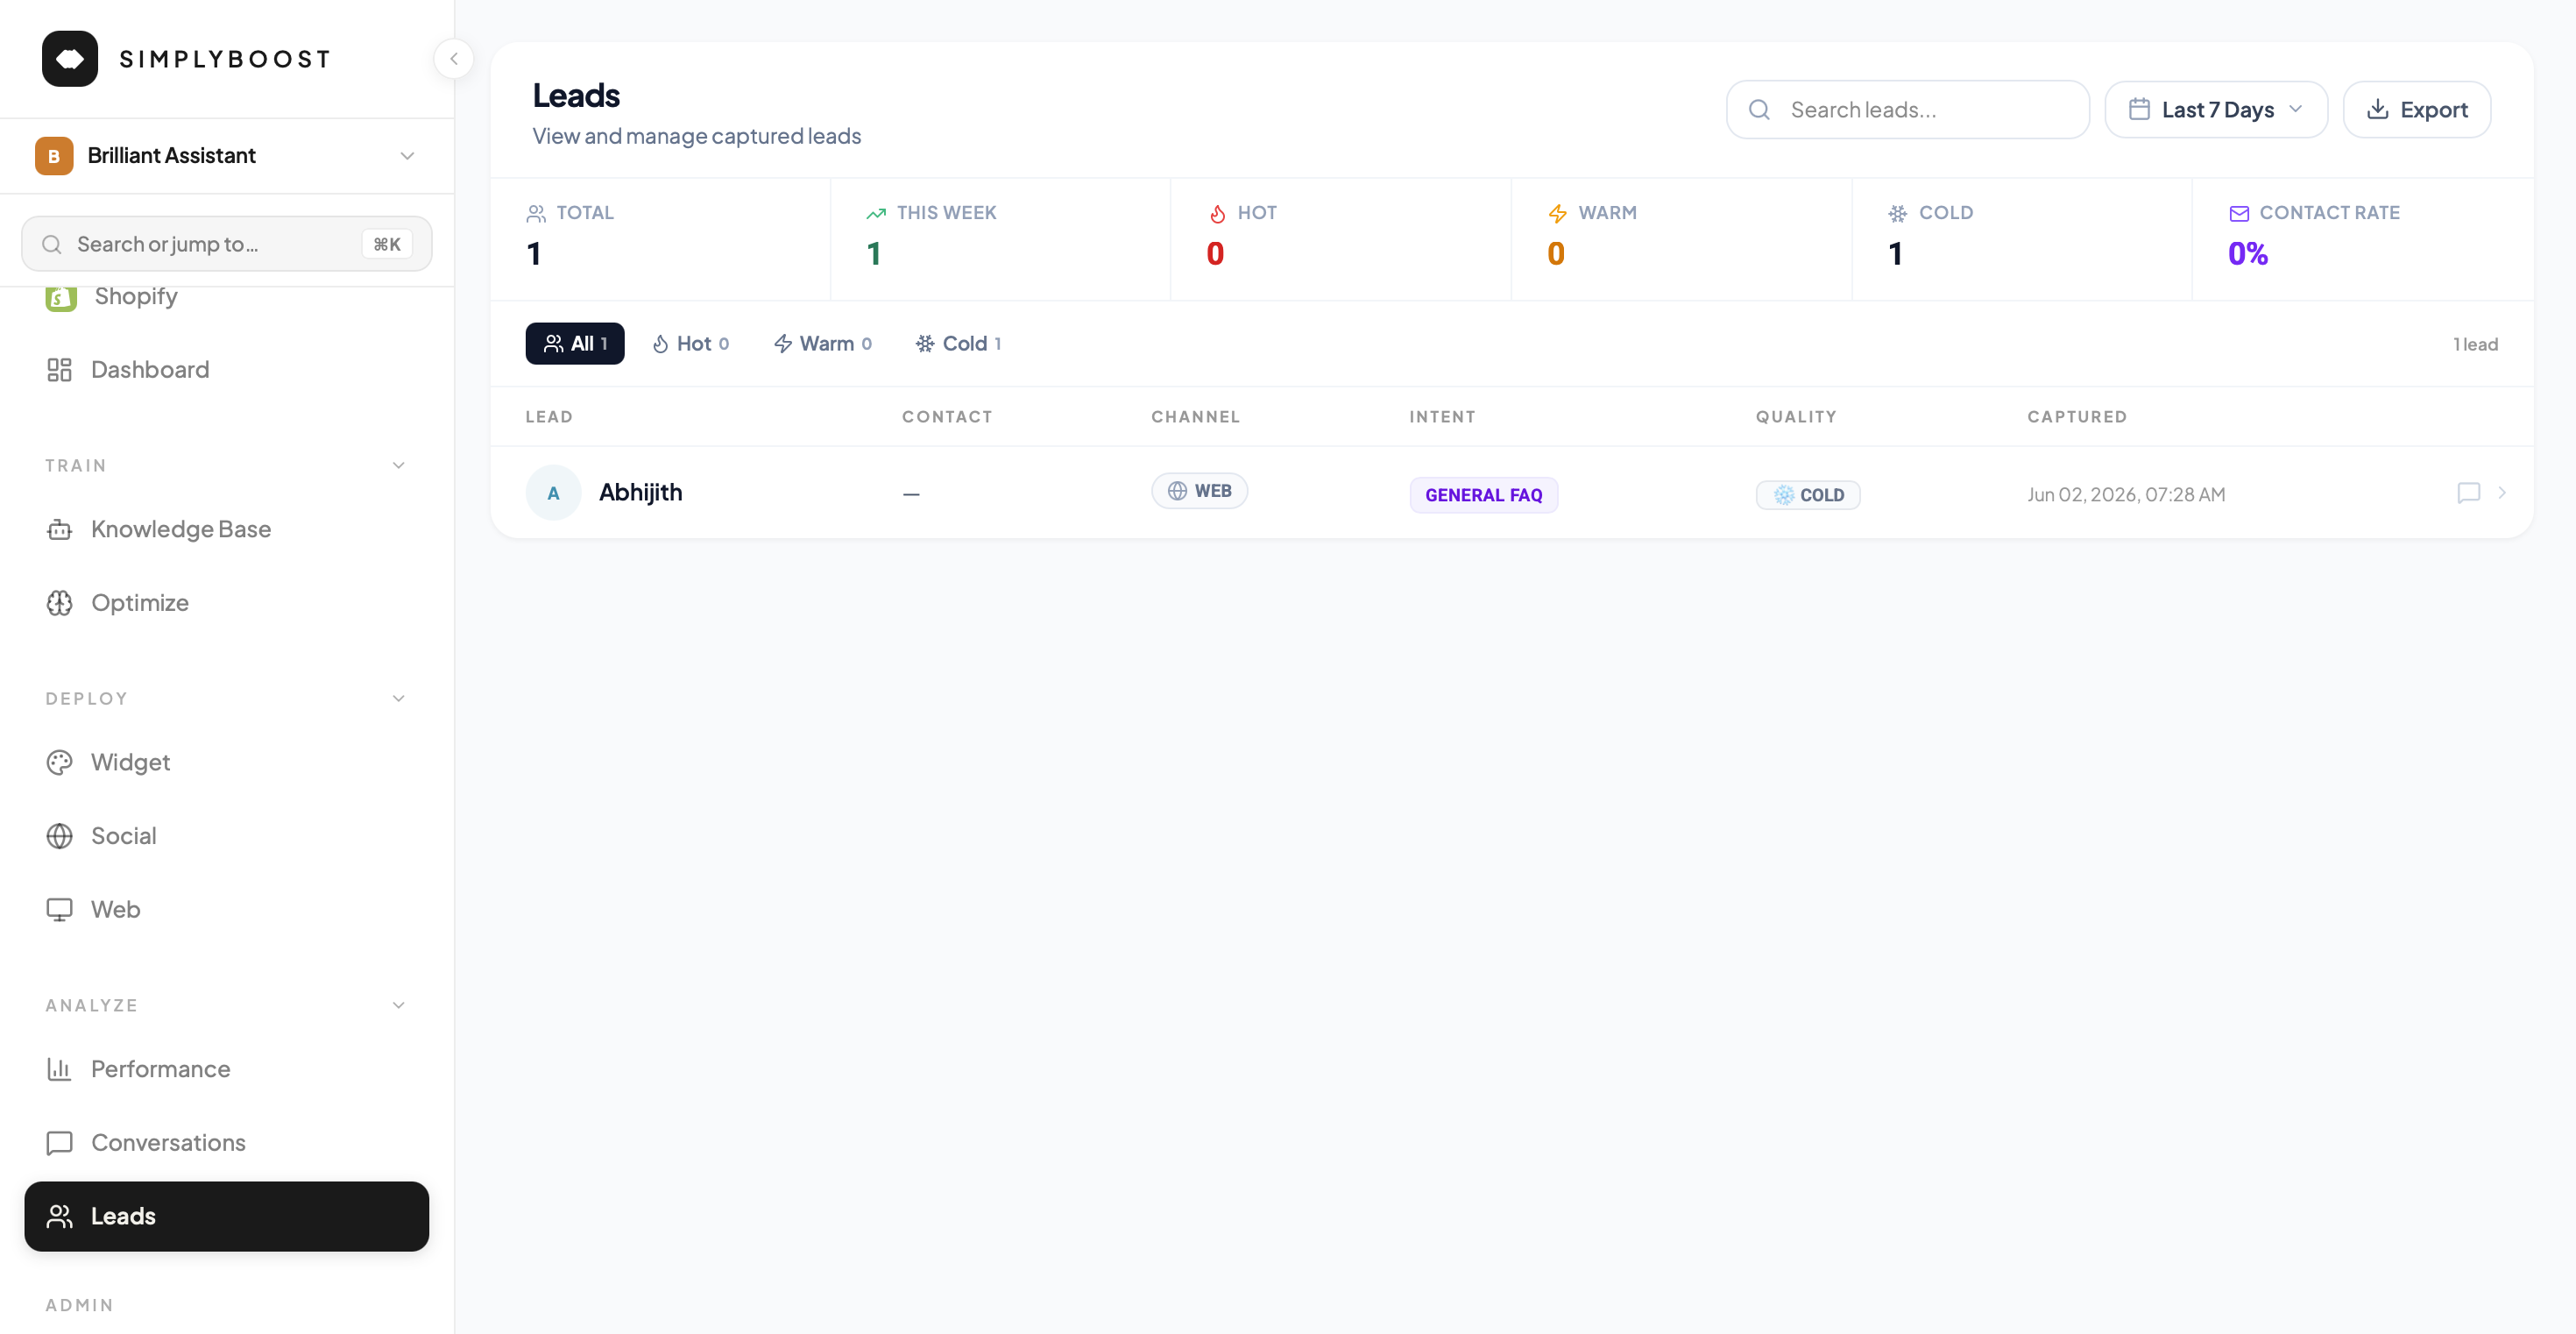This screenshot has width=2576, height=1334.
Task: Click the magnifier icon in Search leads
Action: tap(1759, 110)
